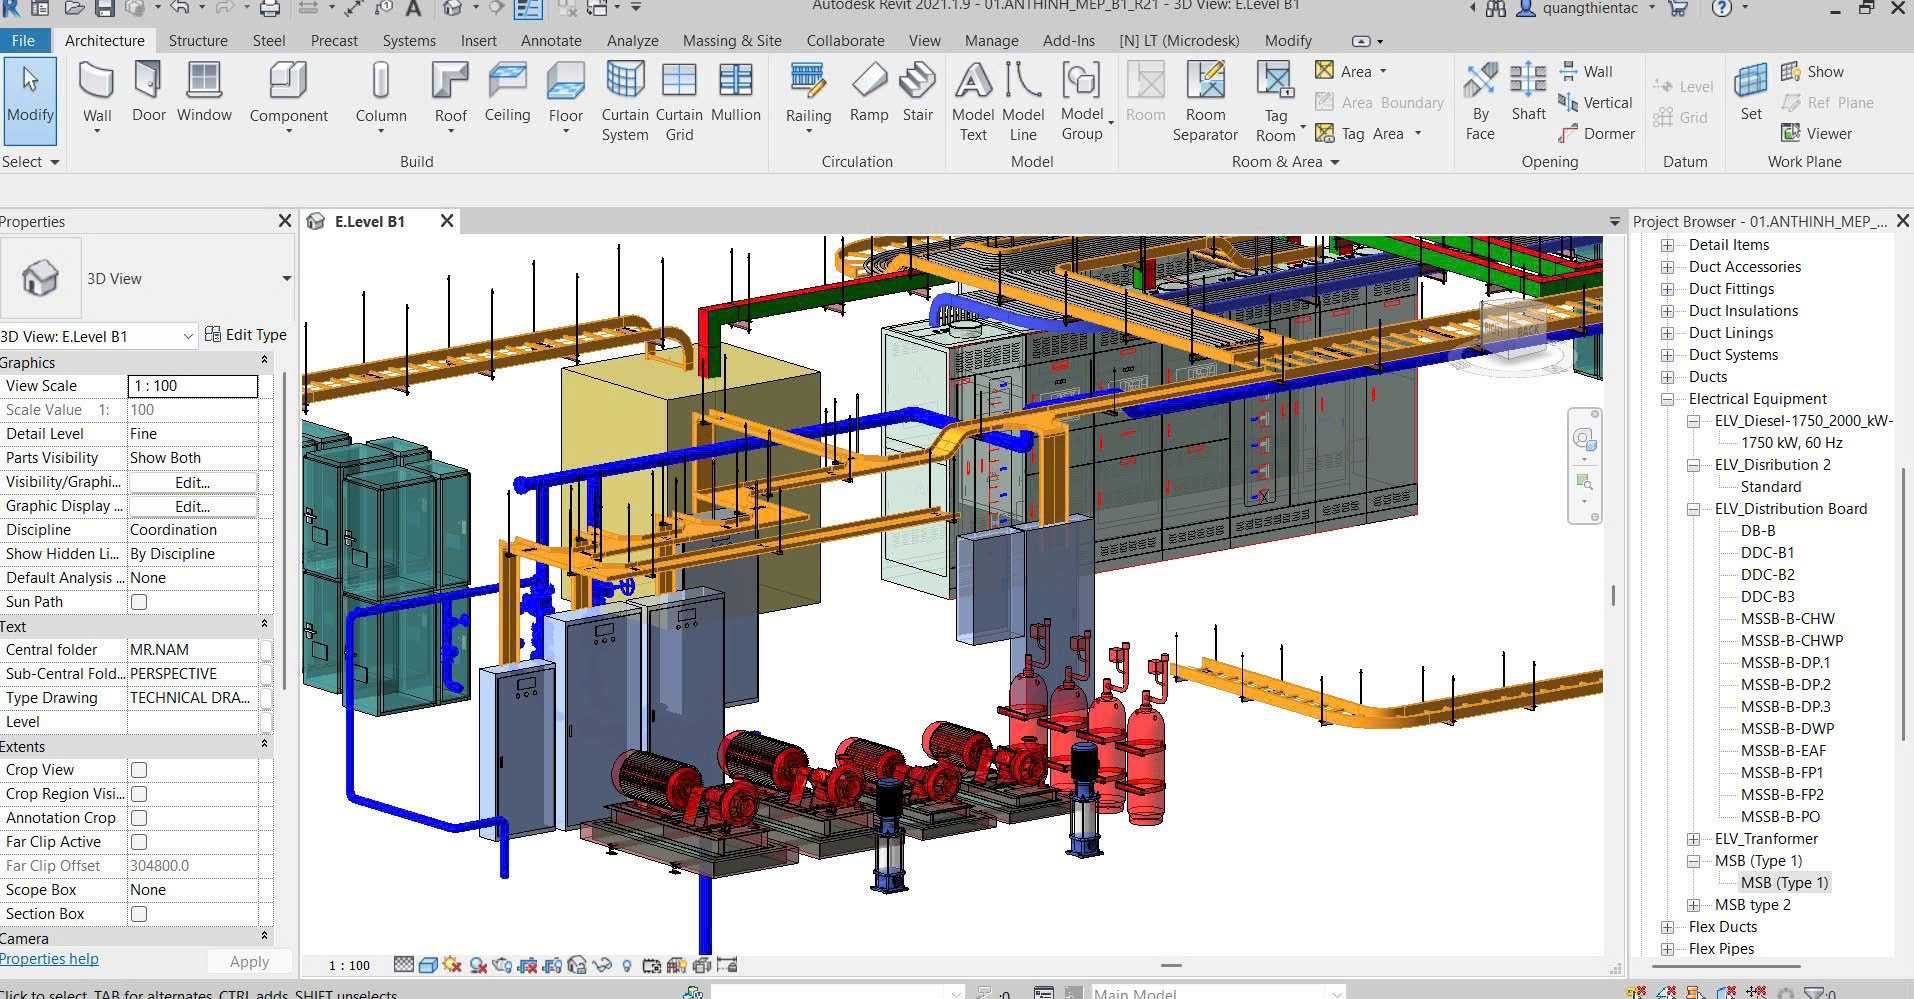Open the 3D View: E.Level B1 instance dropdown
The height and width of the screenshot is (999, 1914).
tap(187, 336)
